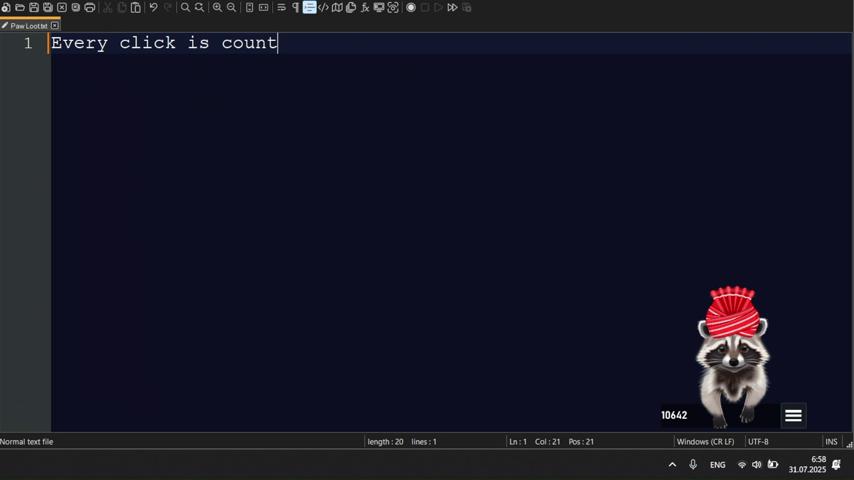Click the Undo arrow icon

coord(153,7)
